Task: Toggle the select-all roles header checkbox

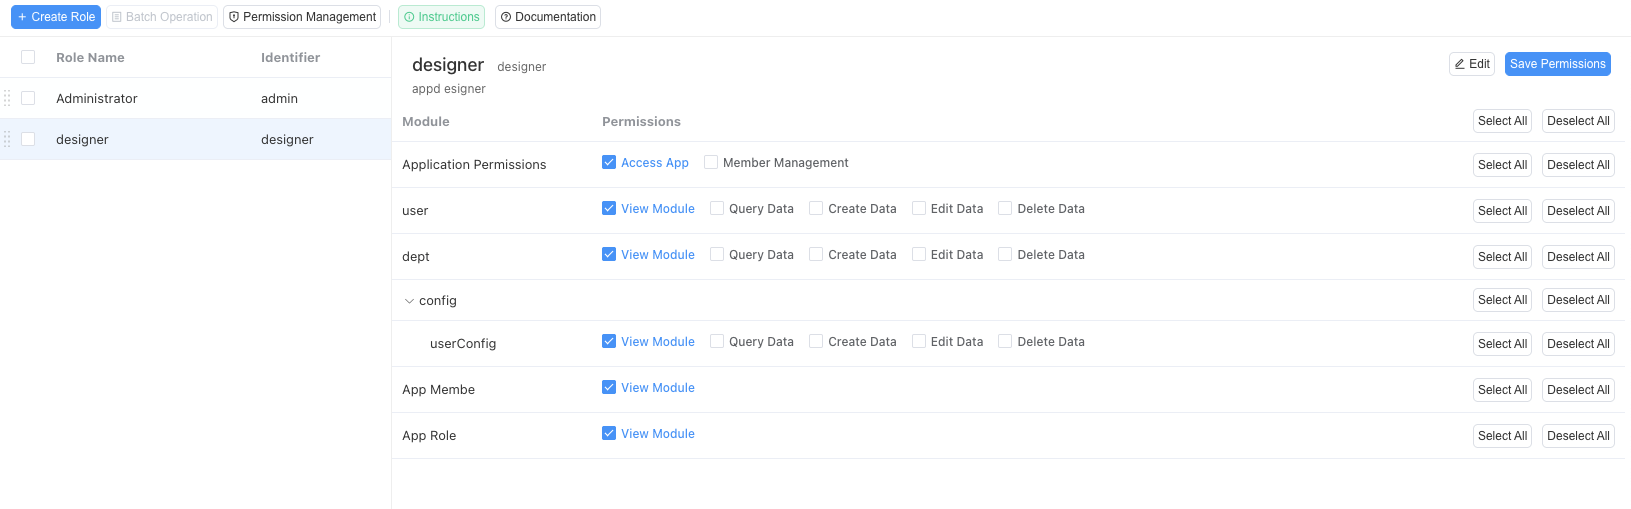Action: (28, 57)
